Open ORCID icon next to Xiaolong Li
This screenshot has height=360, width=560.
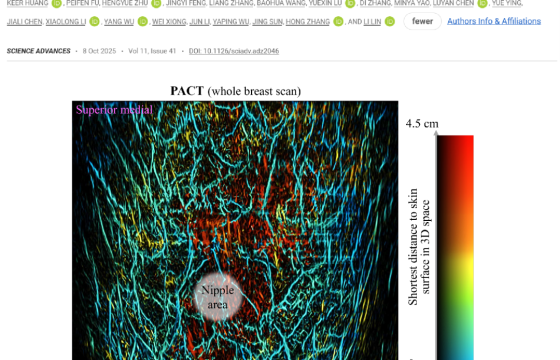[94, 21]
